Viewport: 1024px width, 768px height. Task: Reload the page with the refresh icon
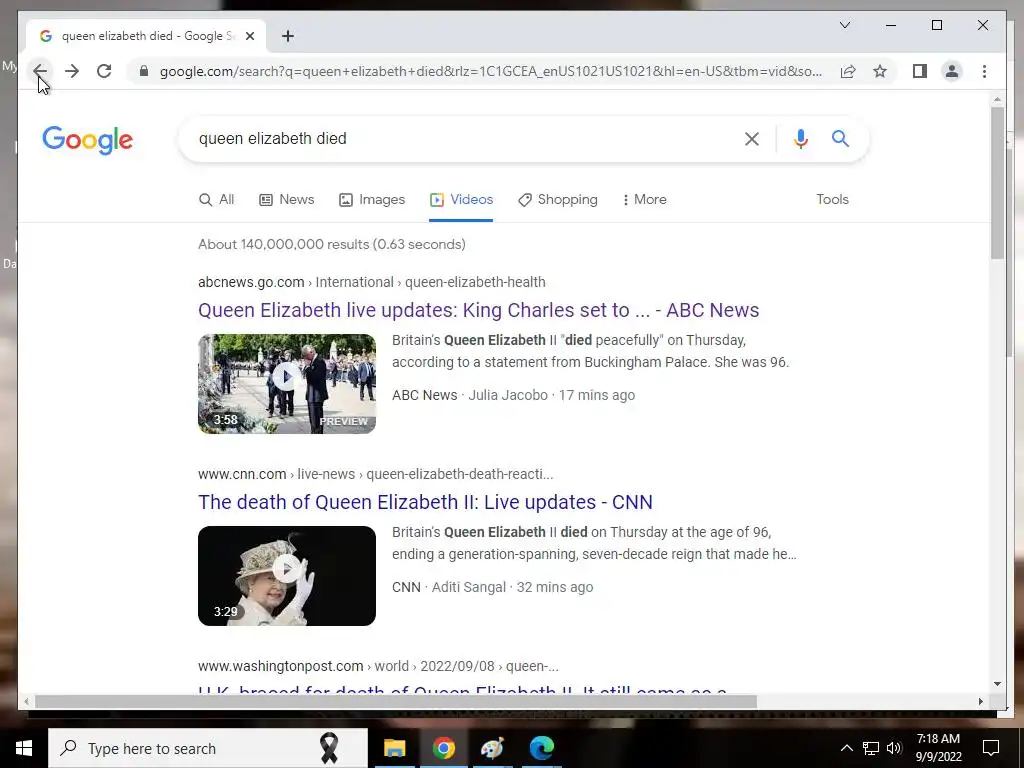coord(104,71)
